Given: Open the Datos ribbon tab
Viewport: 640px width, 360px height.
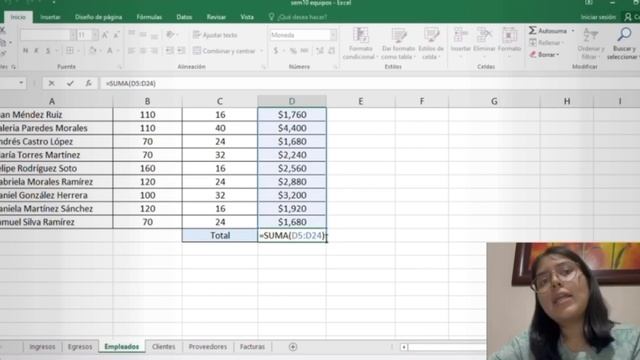Looking at the screenshot, I should pos(184,17).
